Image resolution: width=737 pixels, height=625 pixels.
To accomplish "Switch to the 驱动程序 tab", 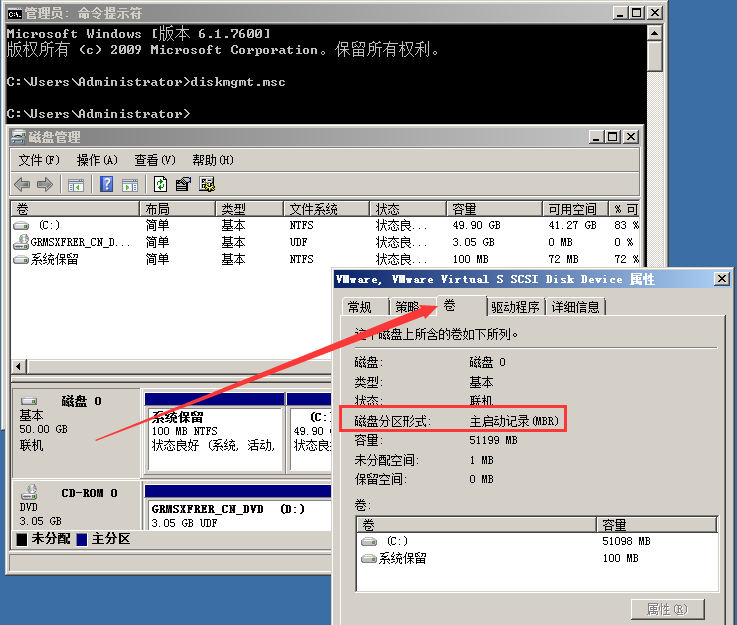I will (515, 307).
